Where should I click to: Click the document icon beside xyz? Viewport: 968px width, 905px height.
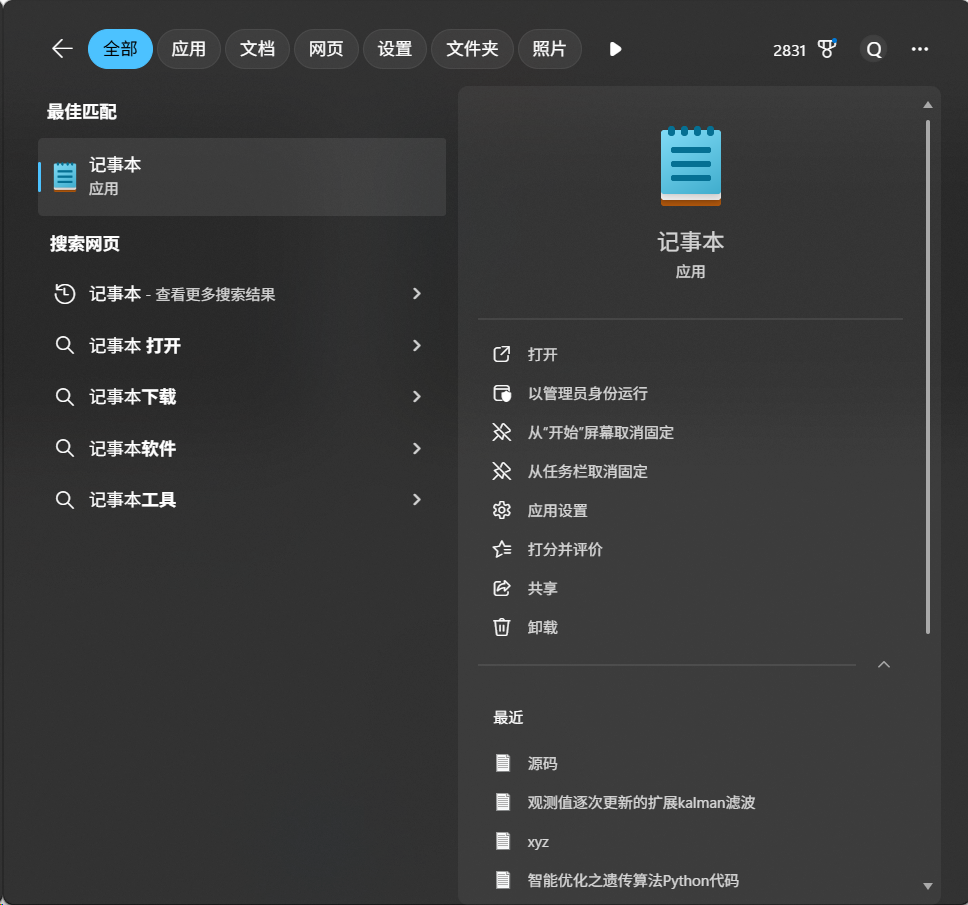coord(503,841)
